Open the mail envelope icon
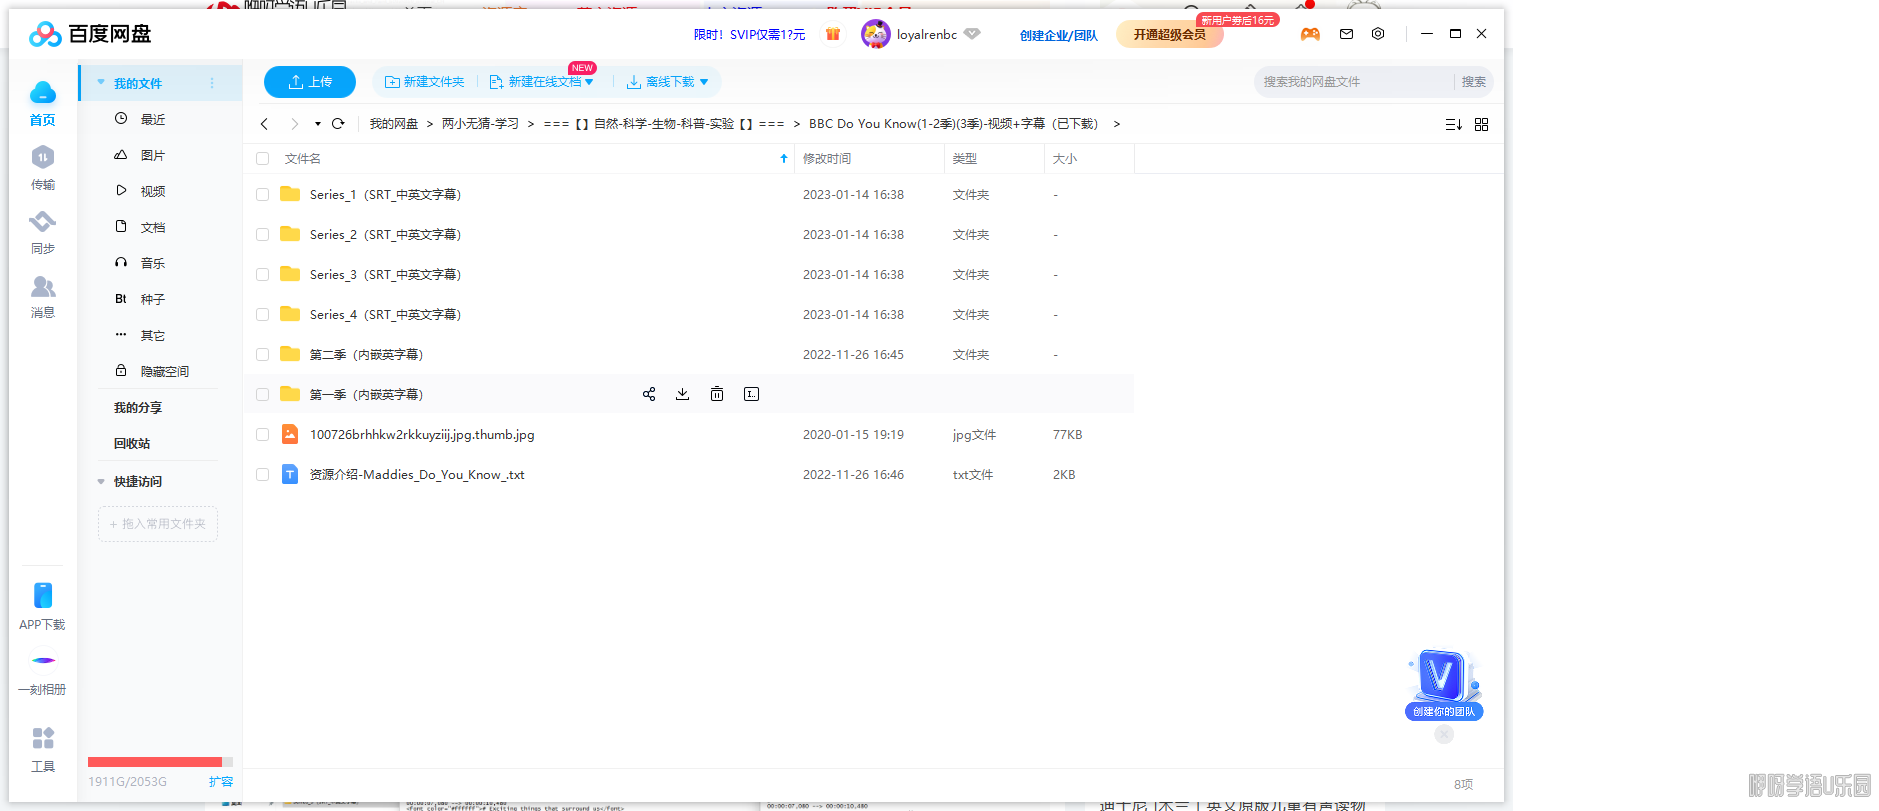Viewport: 1879px width, 811px height. pos(1346,34)
